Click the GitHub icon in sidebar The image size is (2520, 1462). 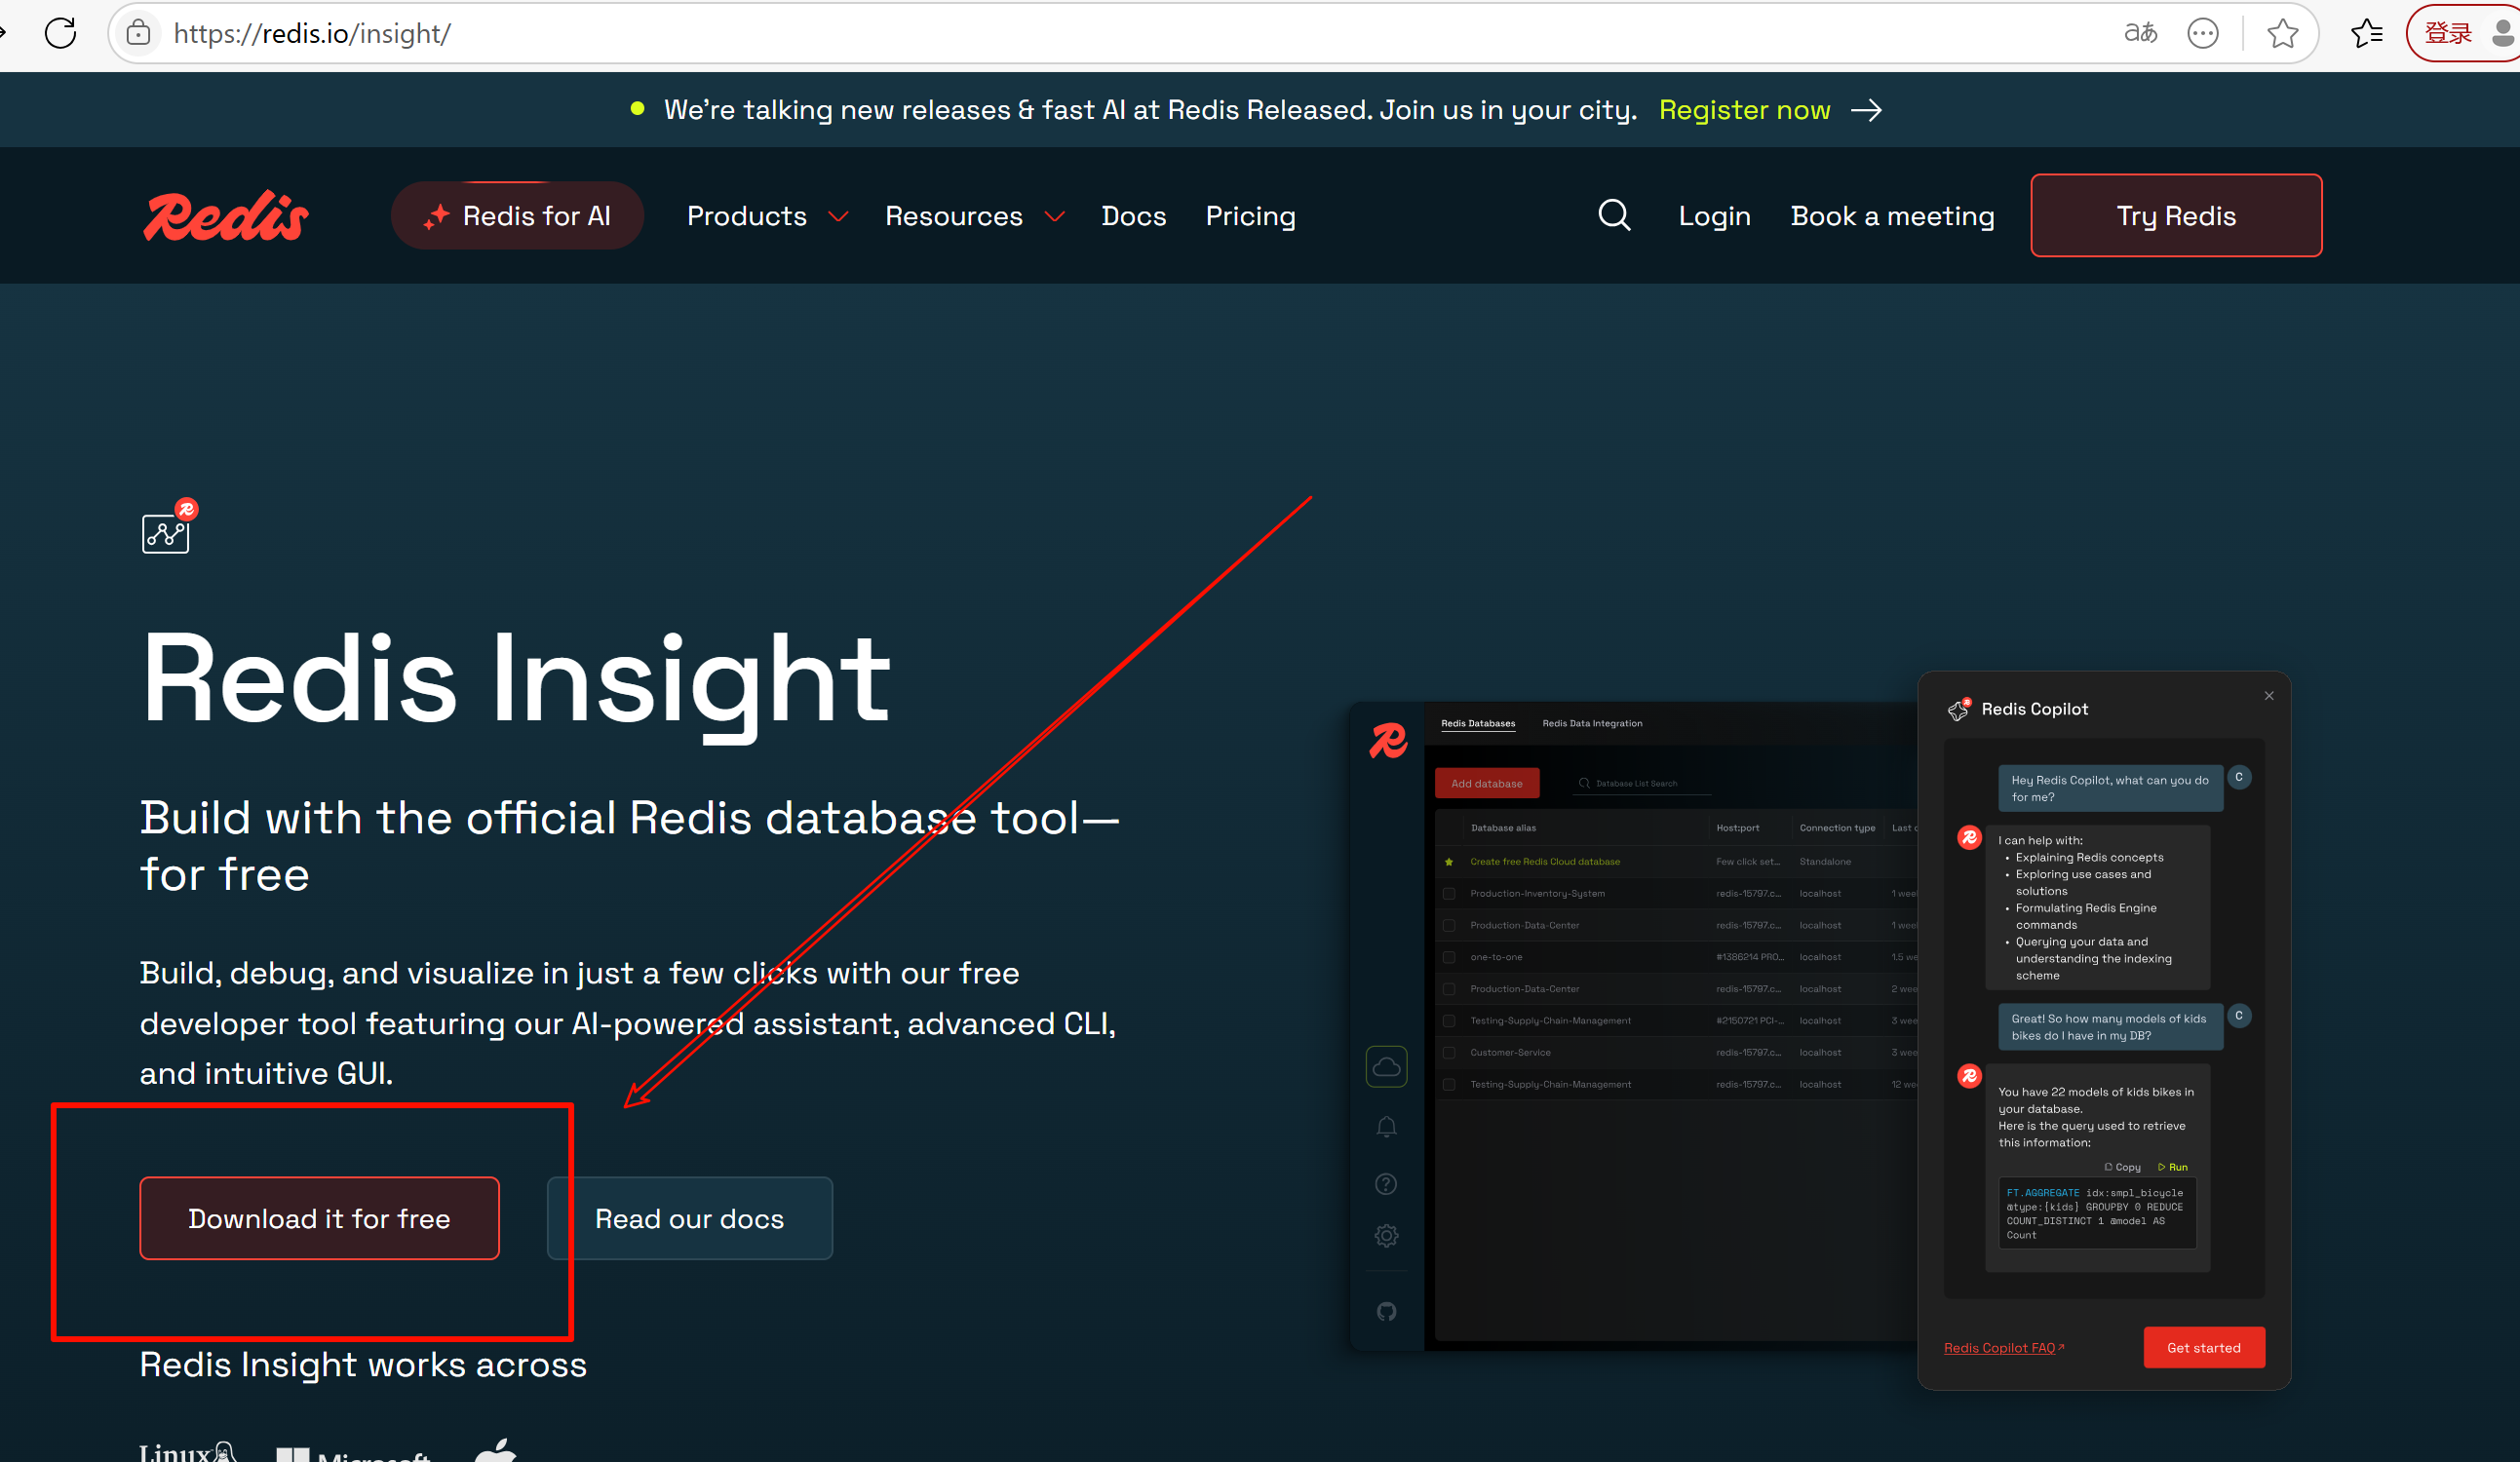click(1386, 1311)
